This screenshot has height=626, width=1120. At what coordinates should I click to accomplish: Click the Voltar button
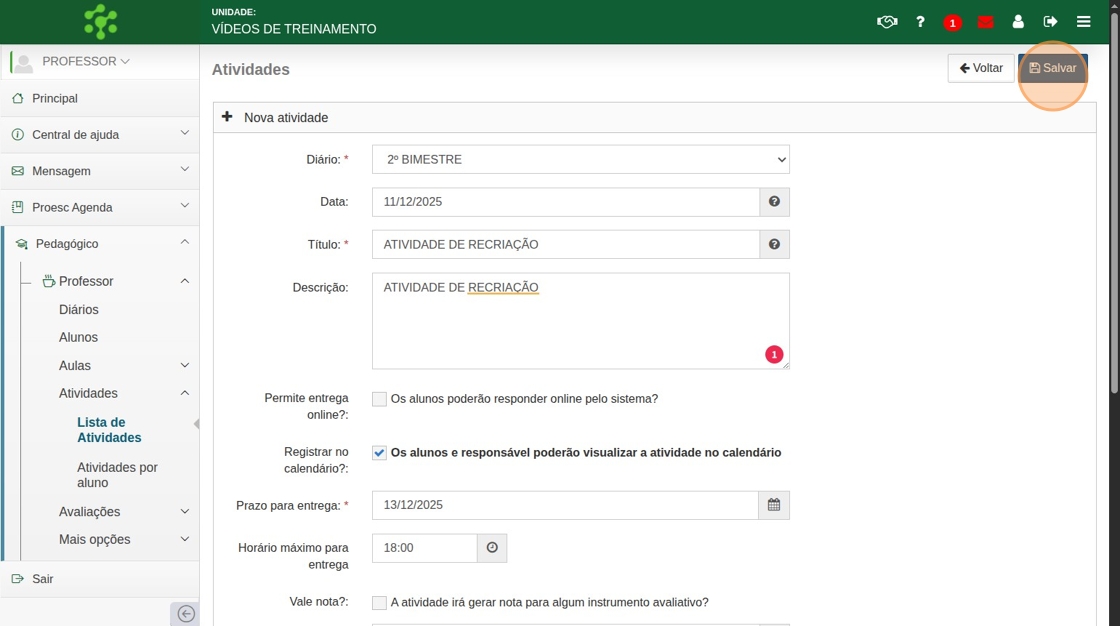click(981, 69)
